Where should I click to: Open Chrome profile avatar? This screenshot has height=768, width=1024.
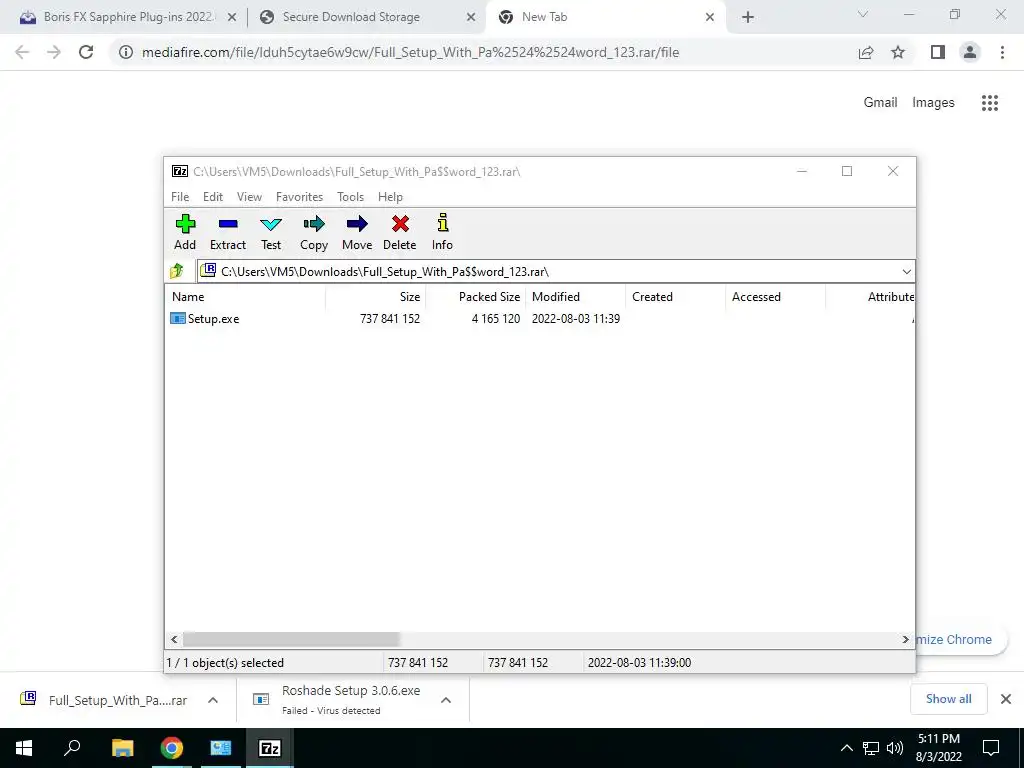(x=970, y=52)
